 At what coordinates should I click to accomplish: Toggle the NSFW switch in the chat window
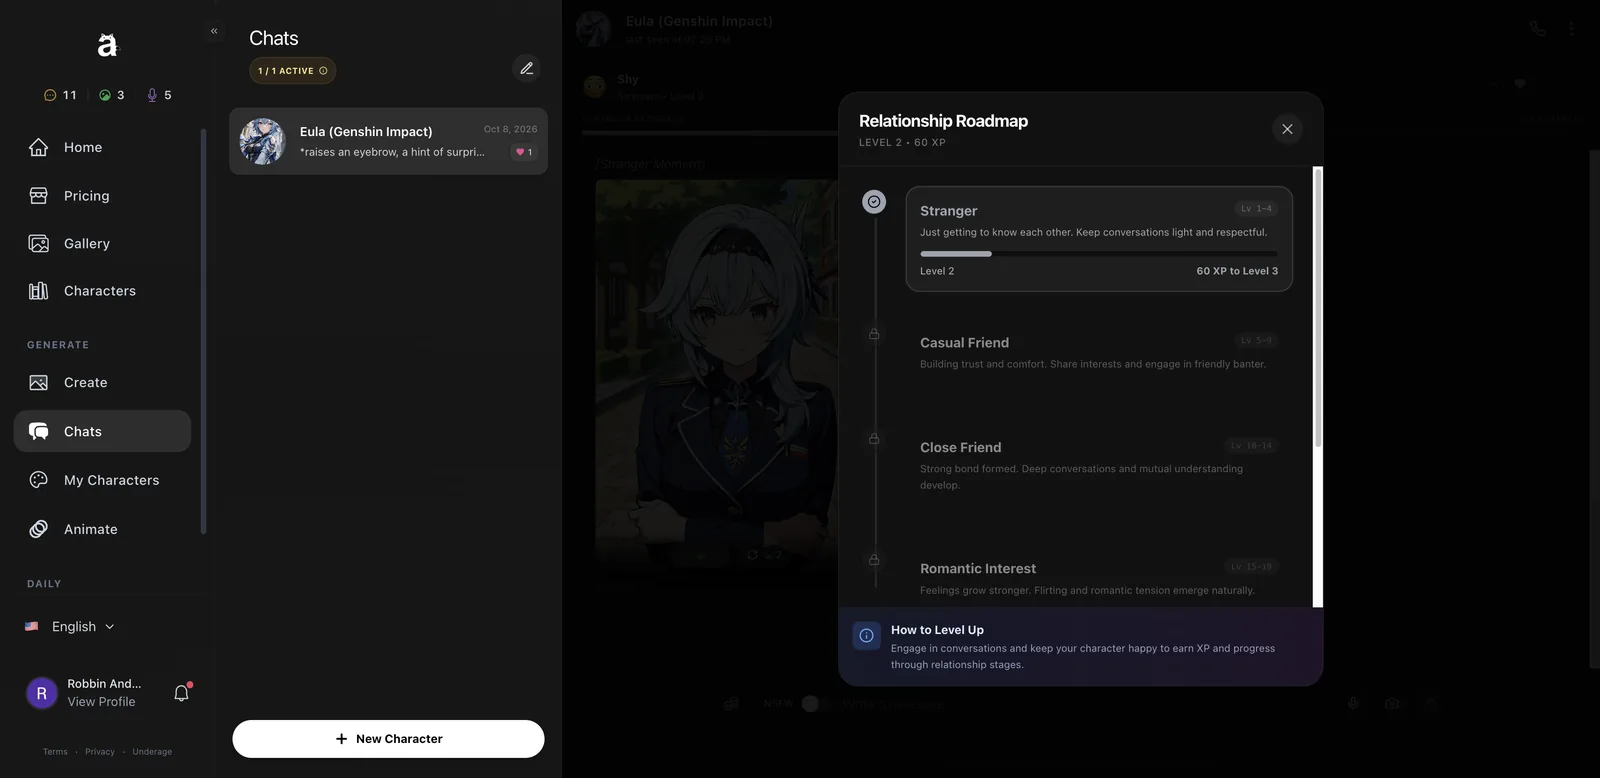(x=817, y=704)
